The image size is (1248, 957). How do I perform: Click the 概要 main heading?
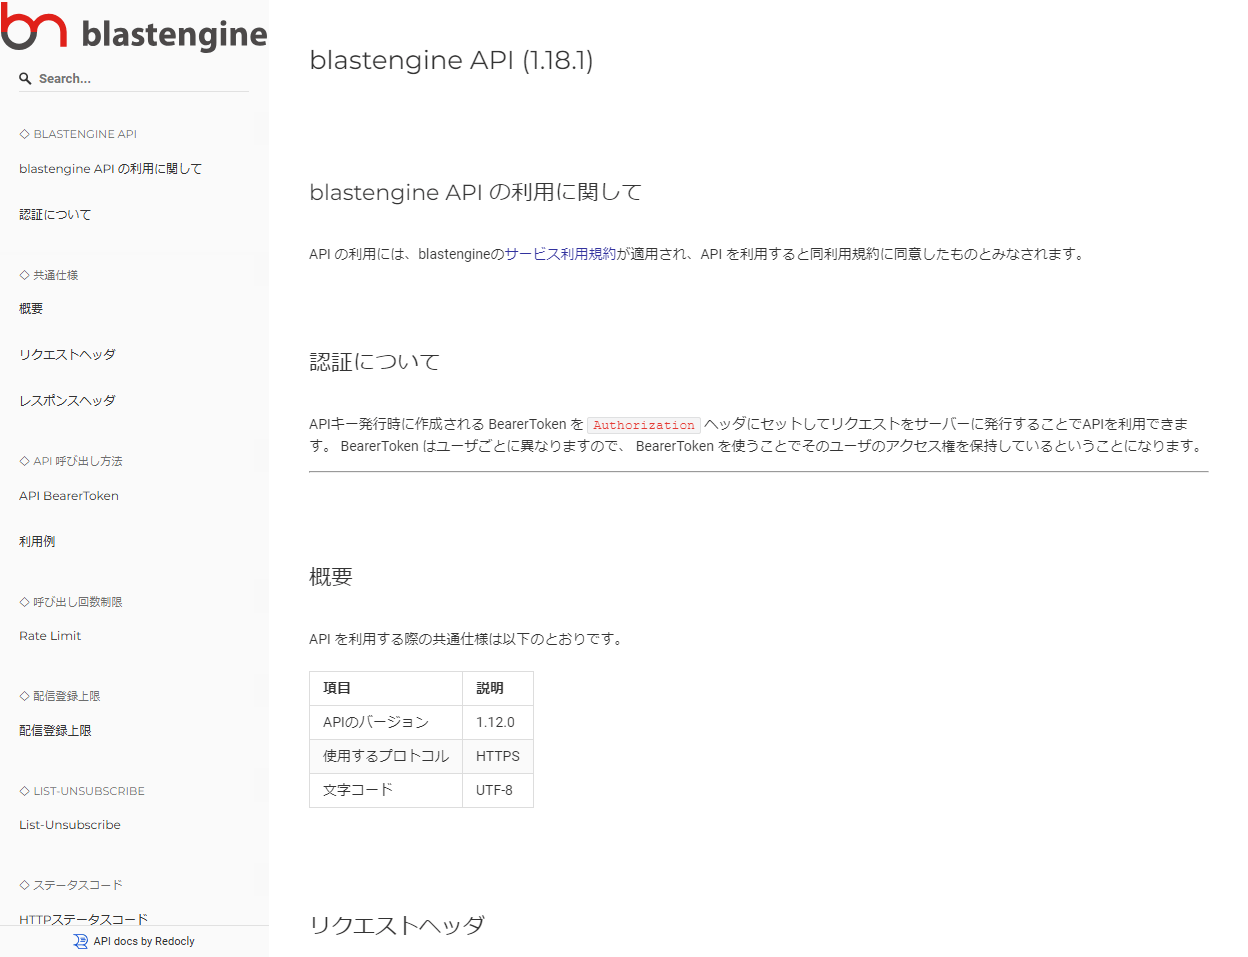click(x=331, y=577)
